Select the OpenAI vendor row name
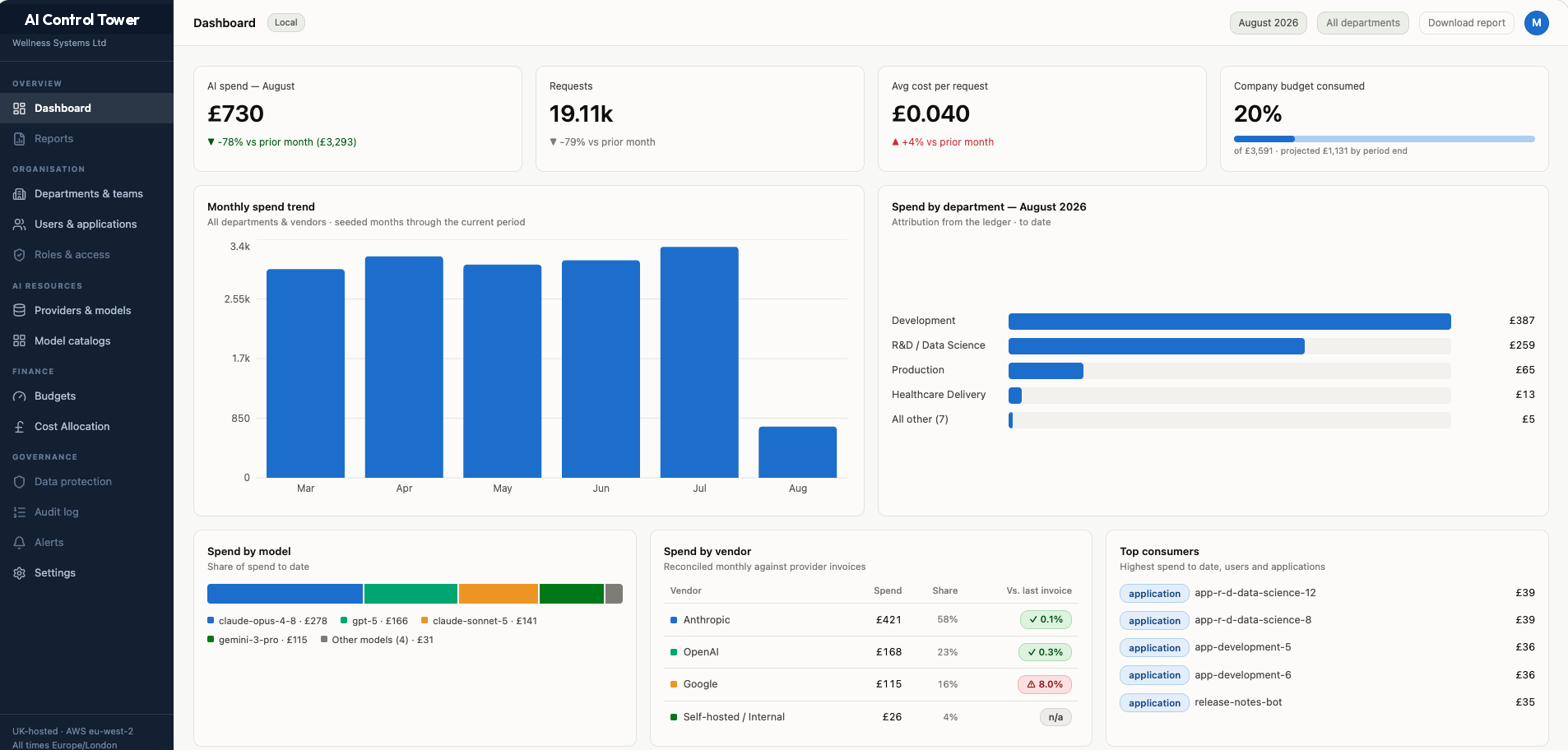 coord(701,652)
